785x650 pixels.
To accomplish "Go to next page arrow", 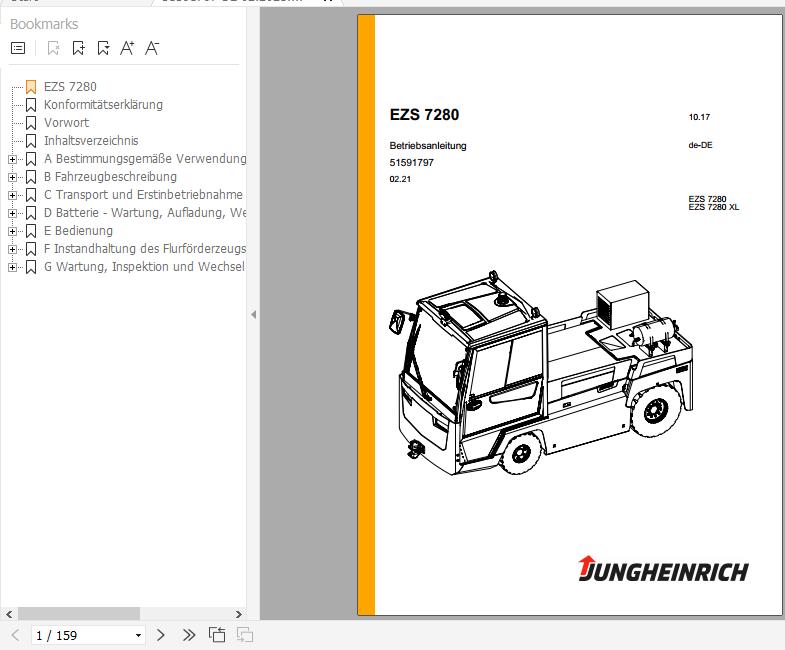I will (160, 635).
